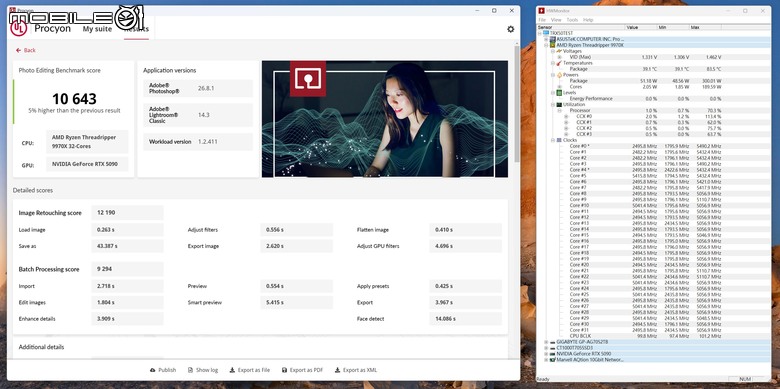Click the UL Procyon logo icon
The width and height of the screenshot is (780, 389).
pyautogui.click(x=19, y=28)
